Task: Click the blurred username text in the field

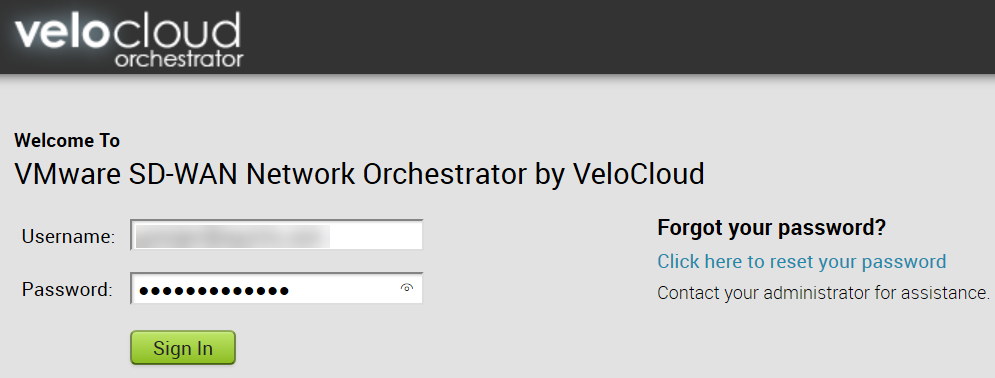Action: coord(233,235)
